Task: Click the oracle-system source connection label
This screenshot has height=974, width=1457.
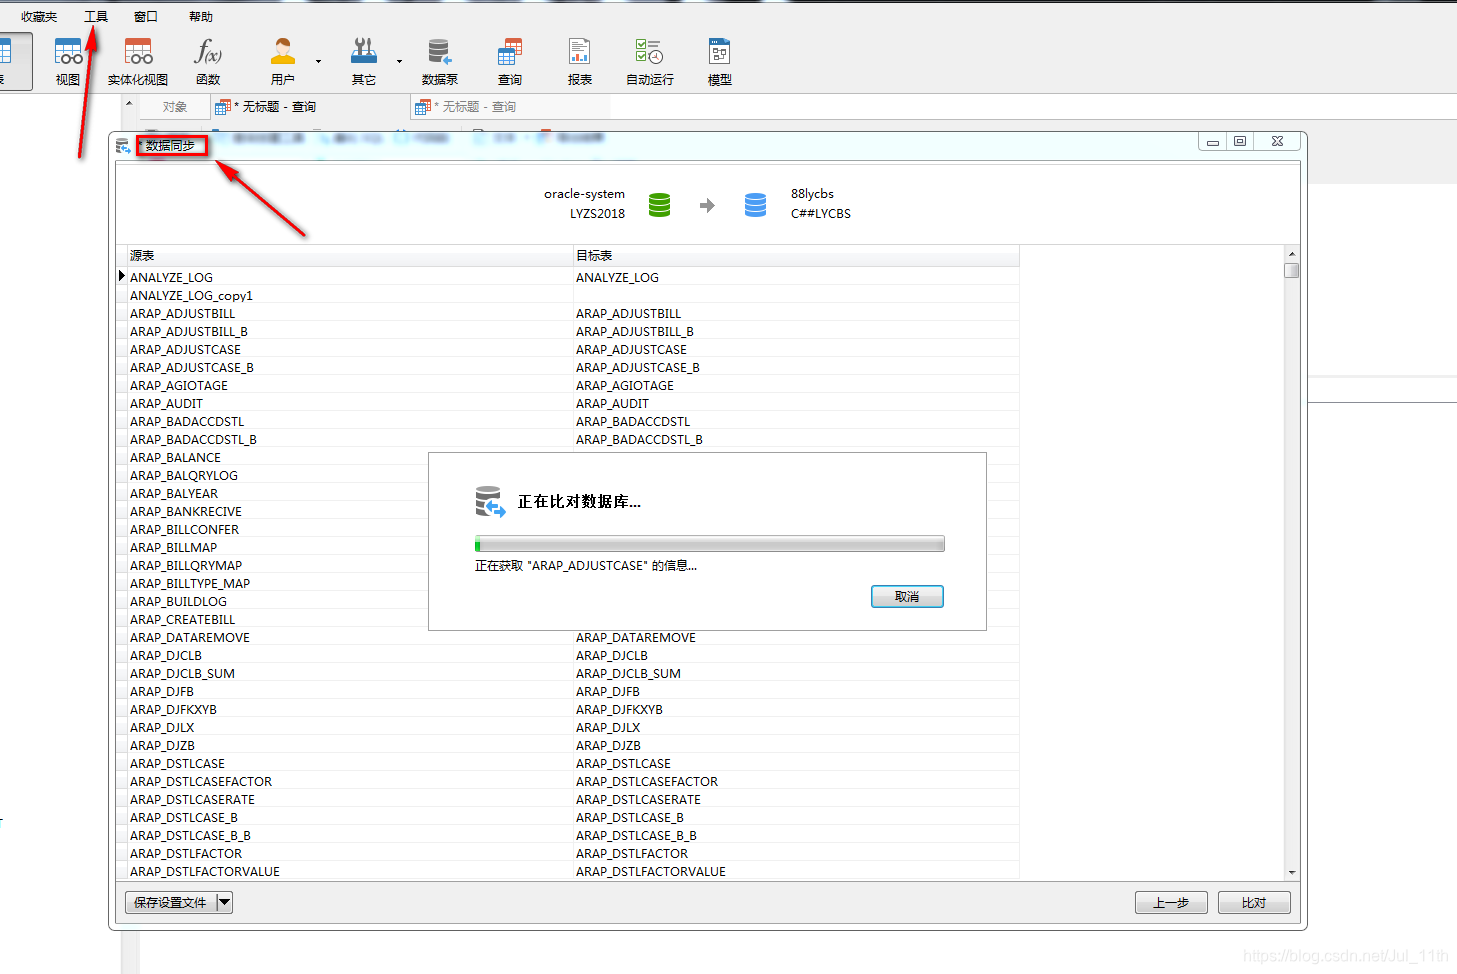Action: click(x=584, y=194)
